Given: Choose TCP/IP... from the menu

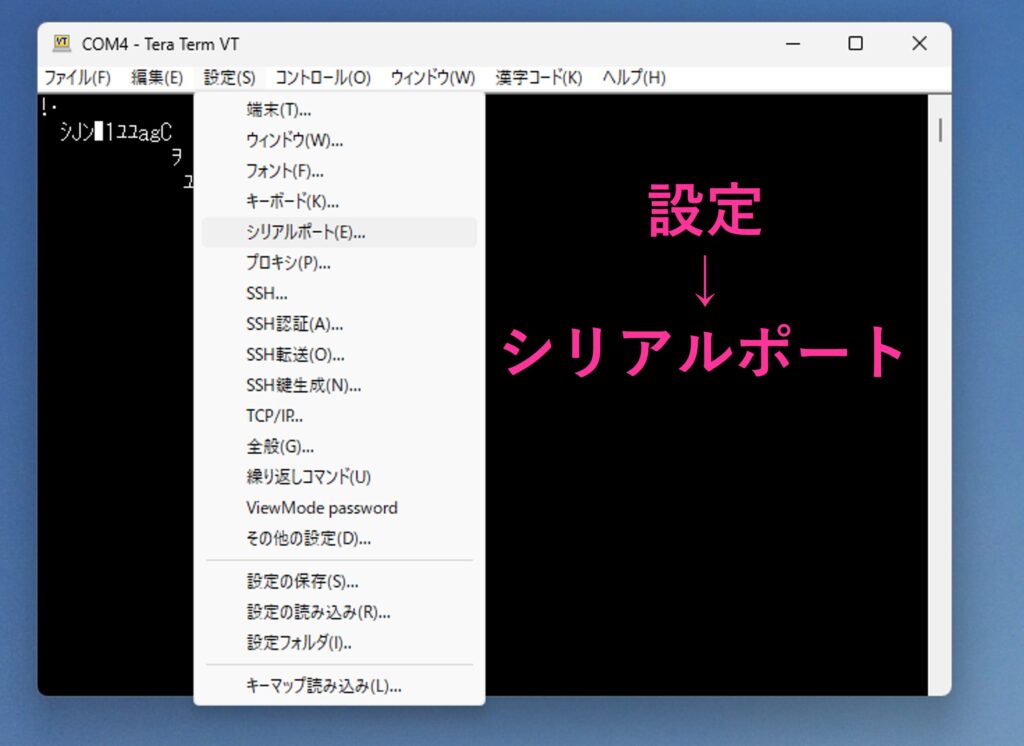Looking at the screenshot, I should pos(274,416).
